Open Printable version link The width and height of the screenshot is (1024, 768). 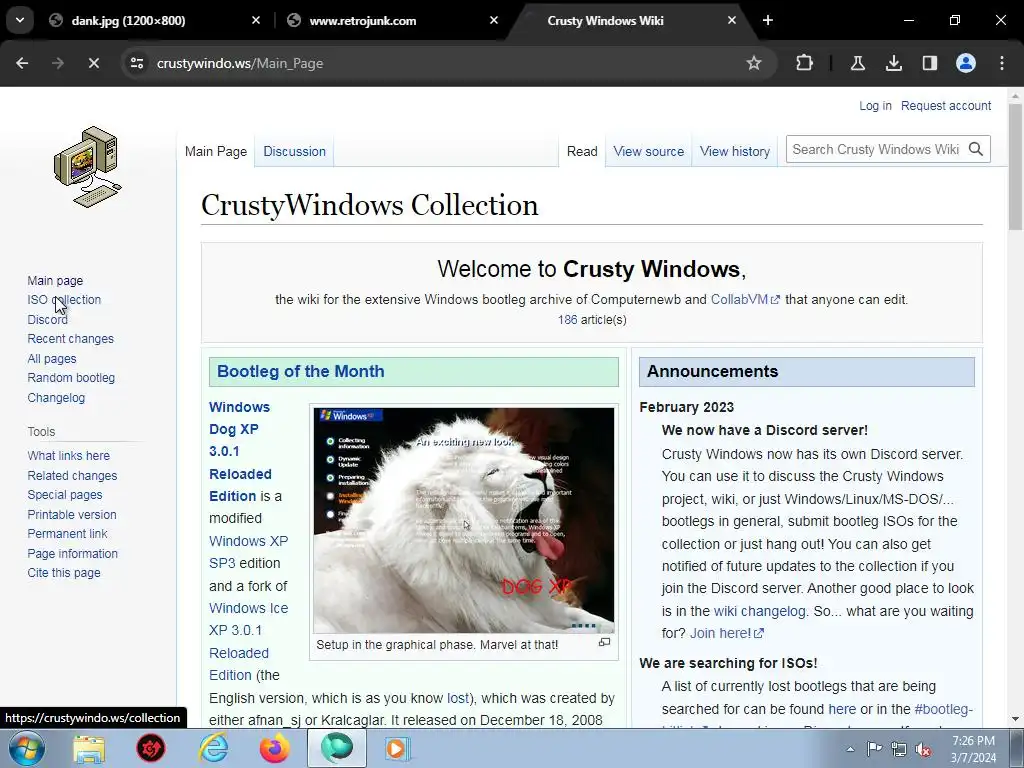[72, 515]
